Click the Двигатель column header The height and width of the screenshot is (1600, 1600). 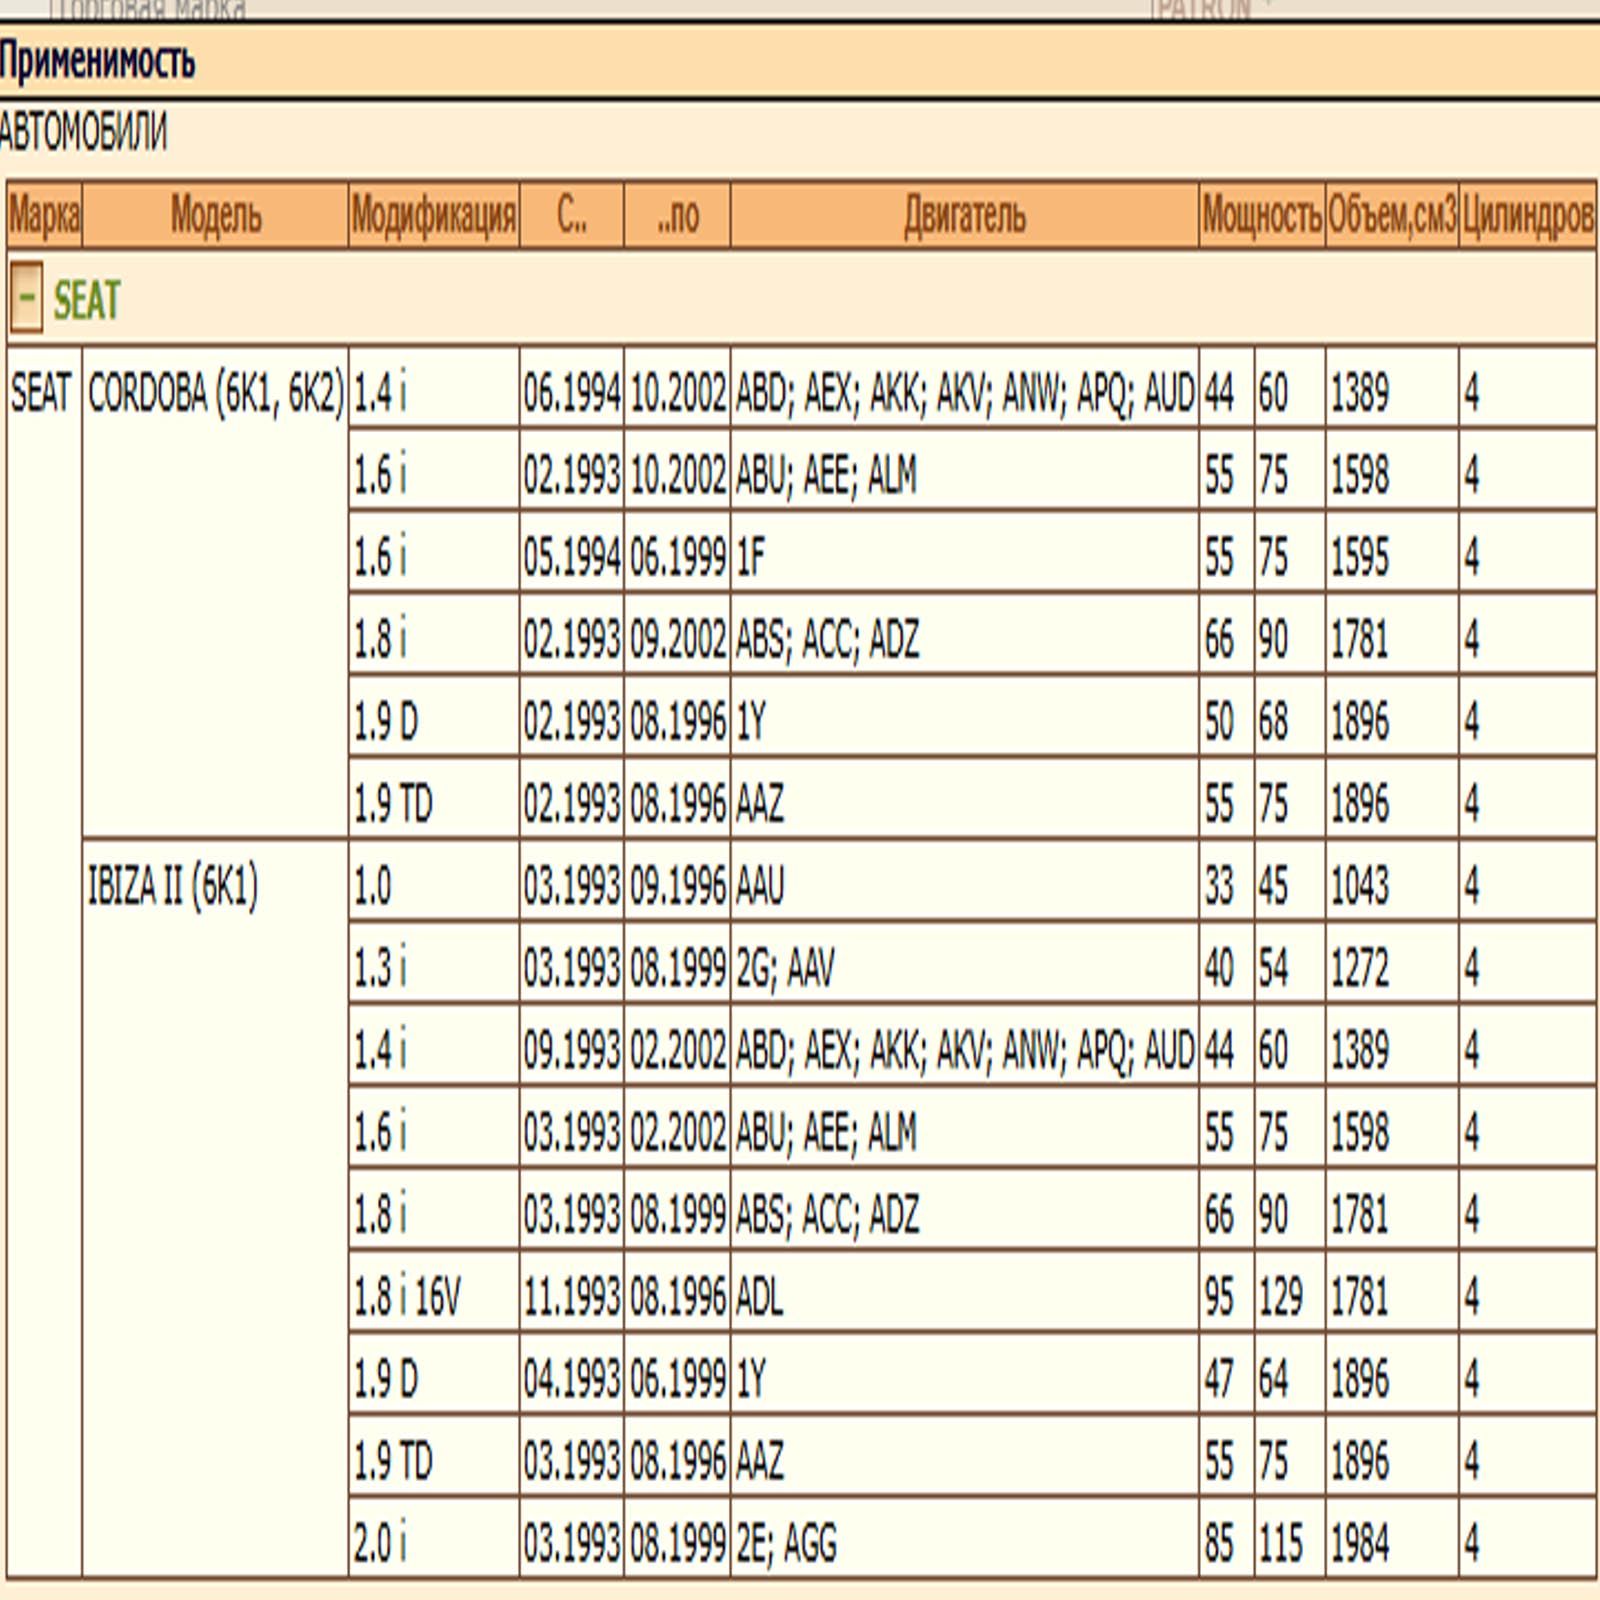(964, 215)
